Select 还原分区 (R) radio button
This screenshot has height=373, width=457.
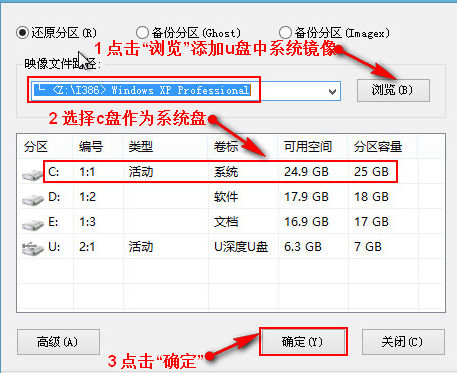[22, 33]
